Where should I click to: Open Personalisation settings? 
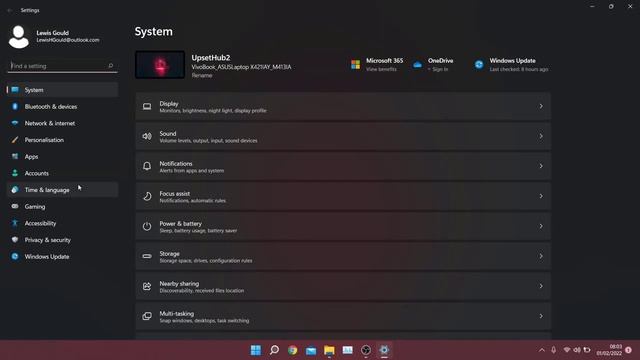point(62,140)
